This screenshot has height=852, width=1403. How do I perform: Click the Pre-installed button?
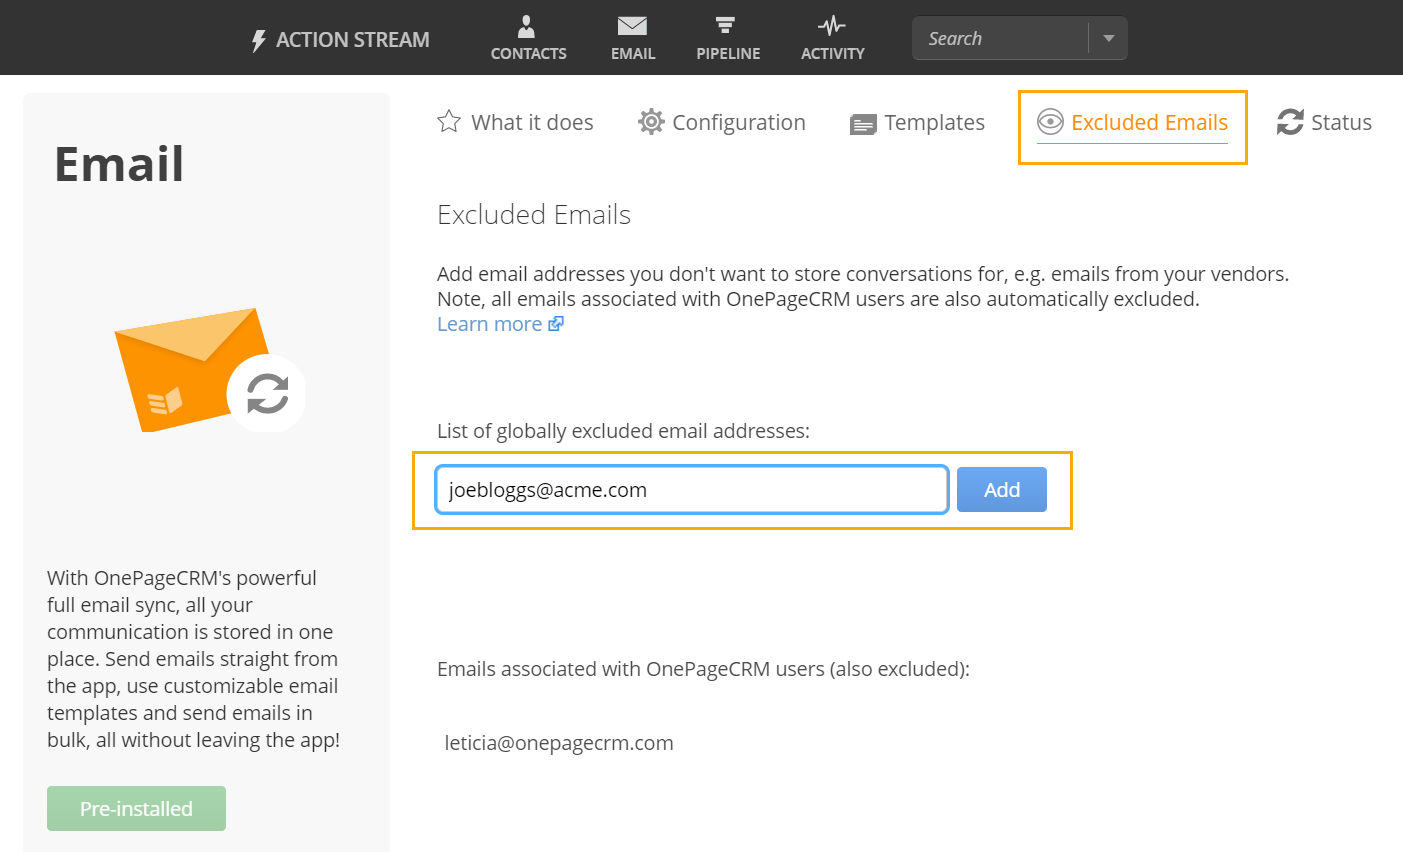click(x=136, y=808)
